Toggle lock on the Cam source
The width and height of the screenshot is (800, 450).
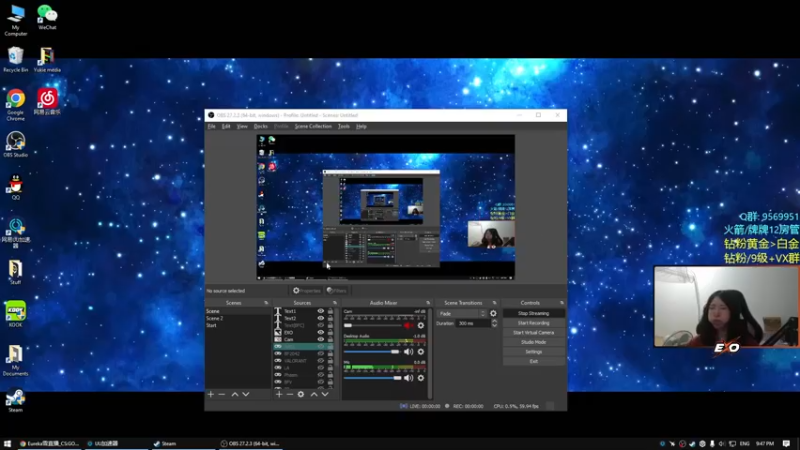330,339
